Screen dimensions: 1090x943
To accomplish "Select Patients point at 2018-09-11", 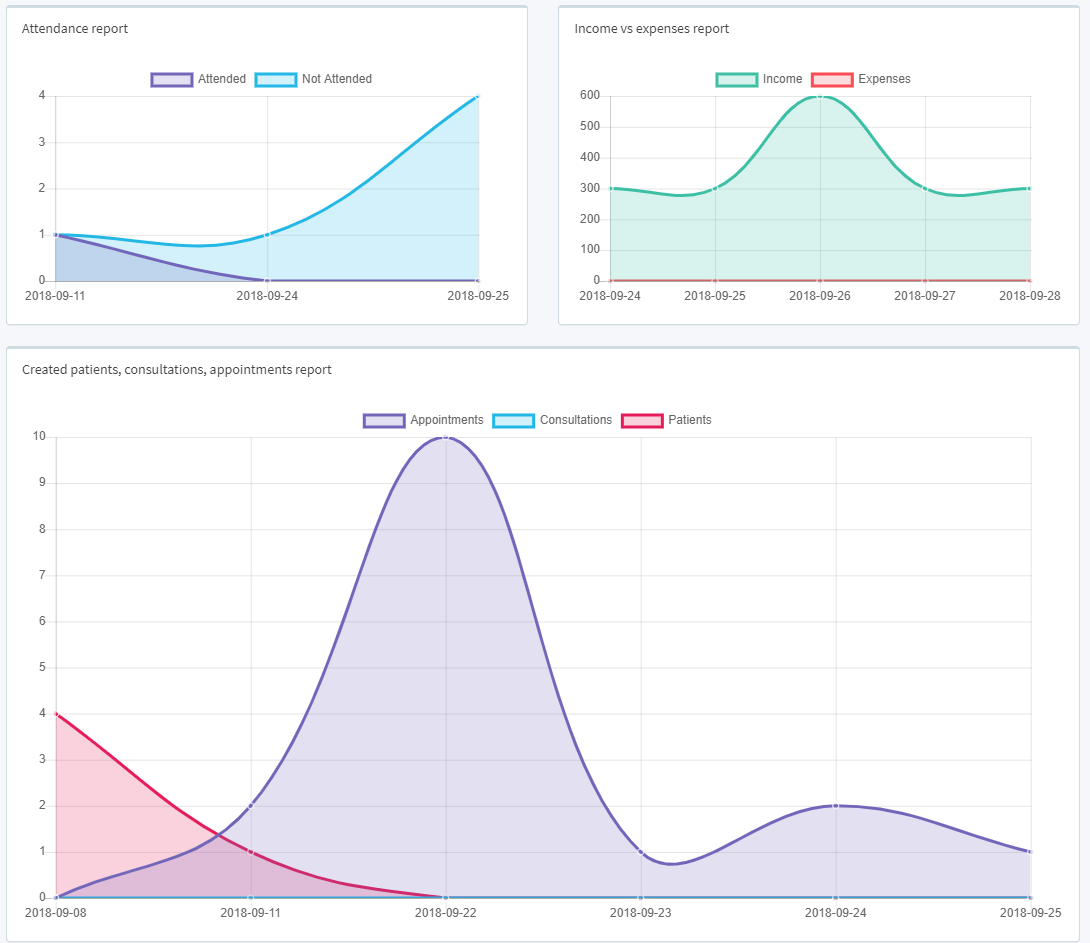I will click(251, 852).
